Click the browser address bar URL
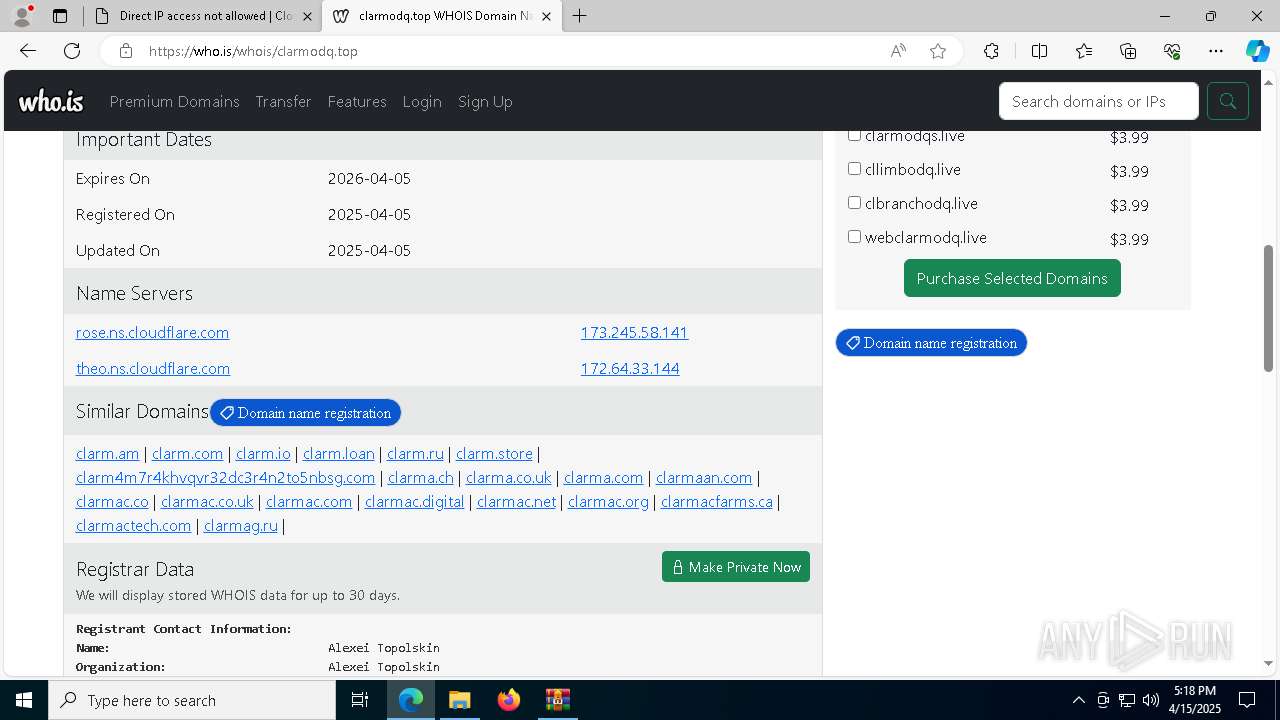1280x720 pixels. click(x=253, y=51)
